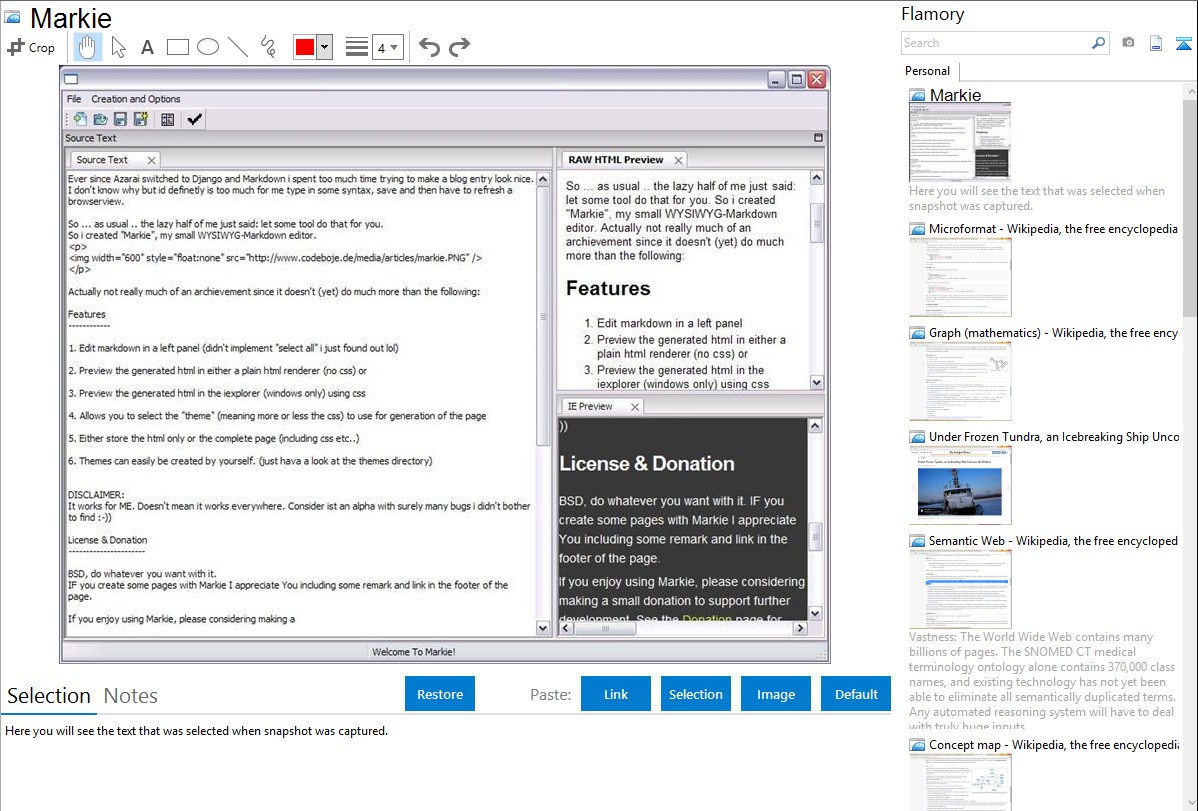Open the Markie snapshot thumbnail

960,143
